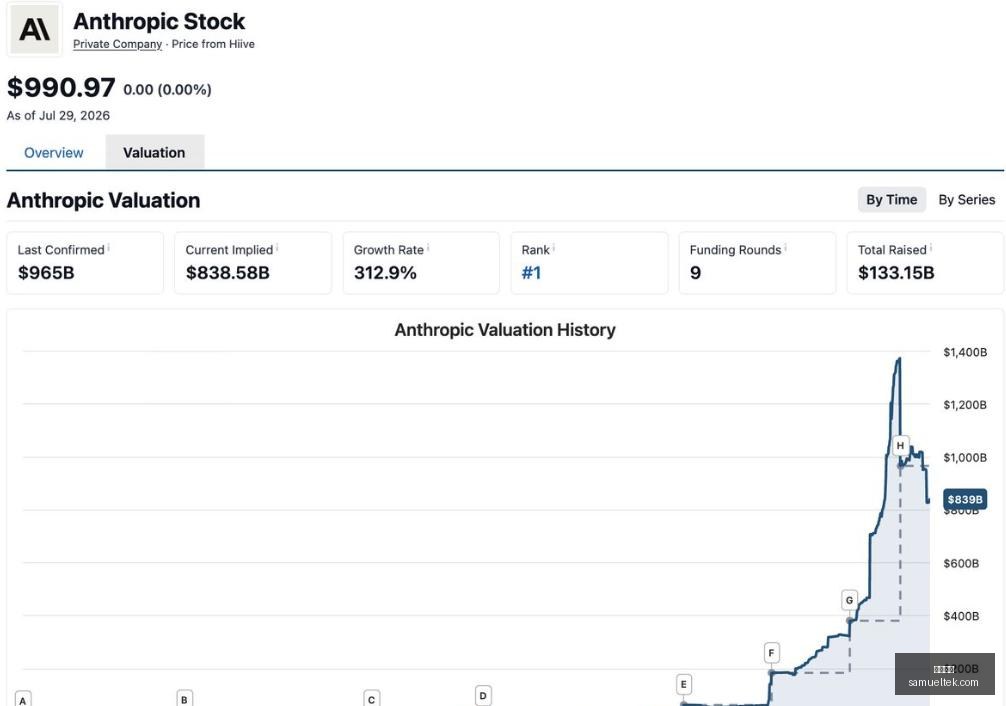
Task: Click the "Anthropic Valuation History" chart title
Action: pos(505,330)
